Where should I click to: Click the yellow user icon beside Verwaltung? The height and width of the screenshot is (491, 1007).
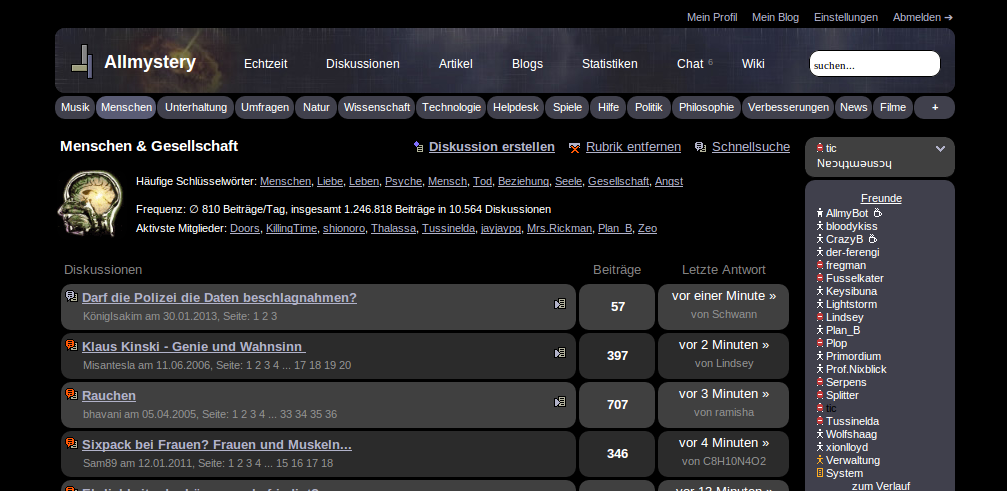click(820, 460)
